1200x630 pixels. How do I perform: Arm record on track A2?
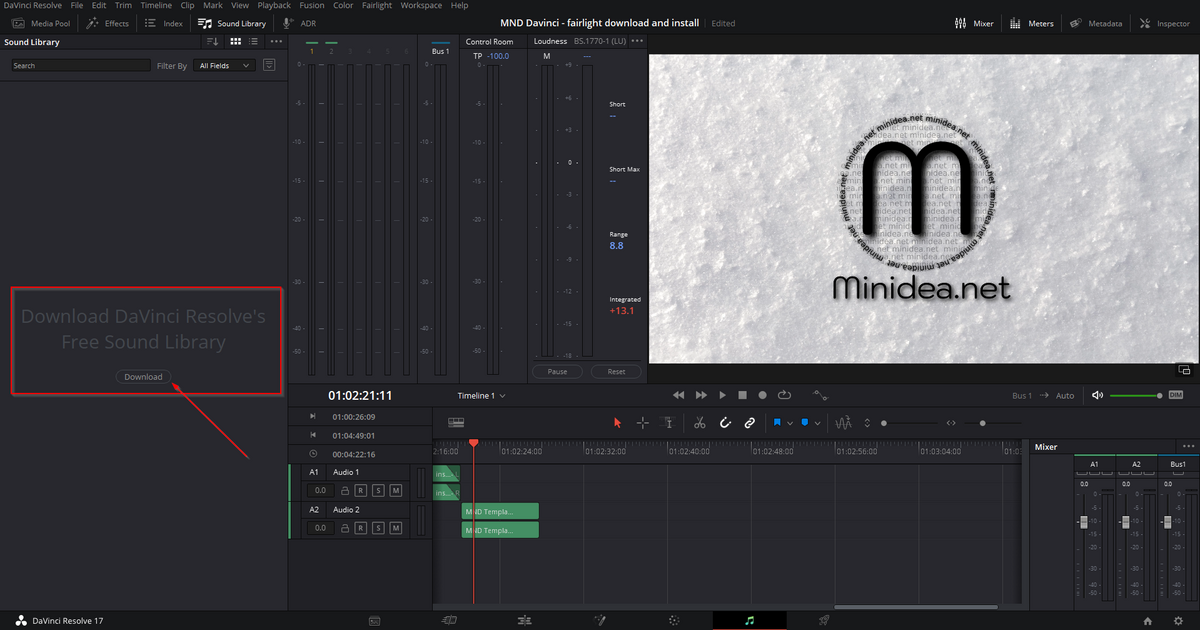coord(362,528)
